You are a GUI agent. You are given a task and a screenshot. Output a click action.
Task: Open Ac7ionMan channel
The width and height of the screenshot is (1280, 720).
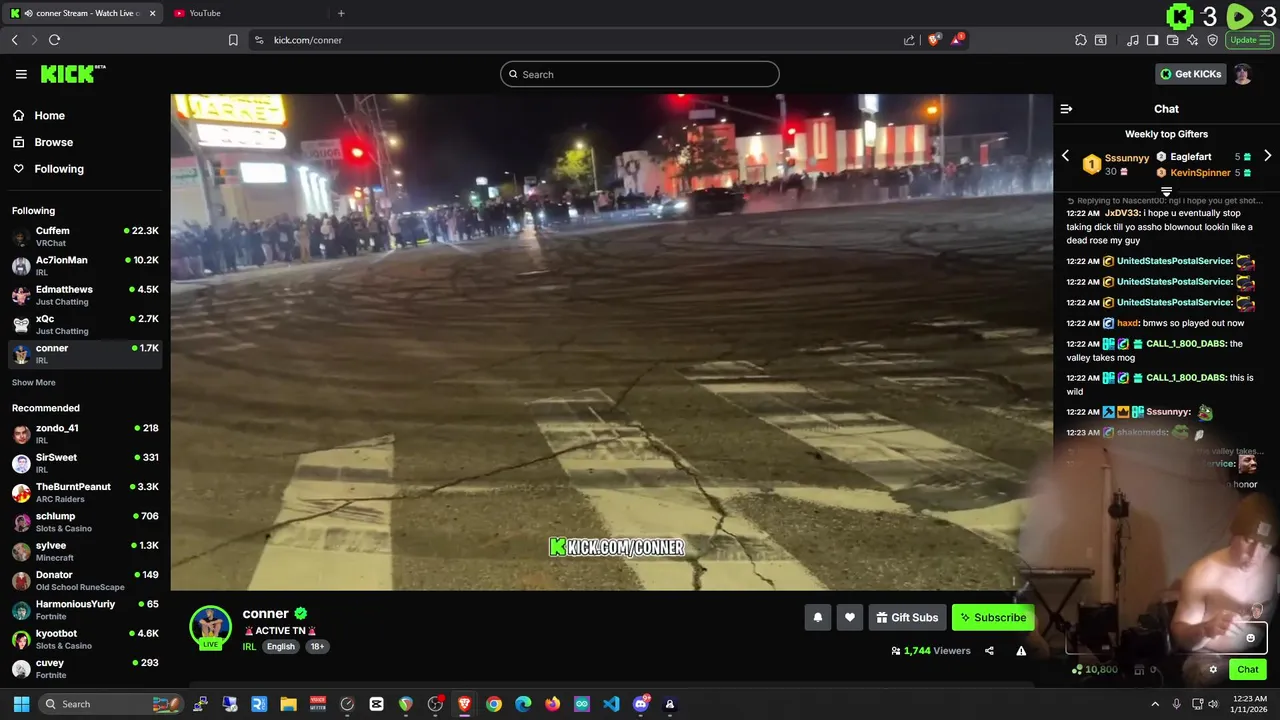85,265
